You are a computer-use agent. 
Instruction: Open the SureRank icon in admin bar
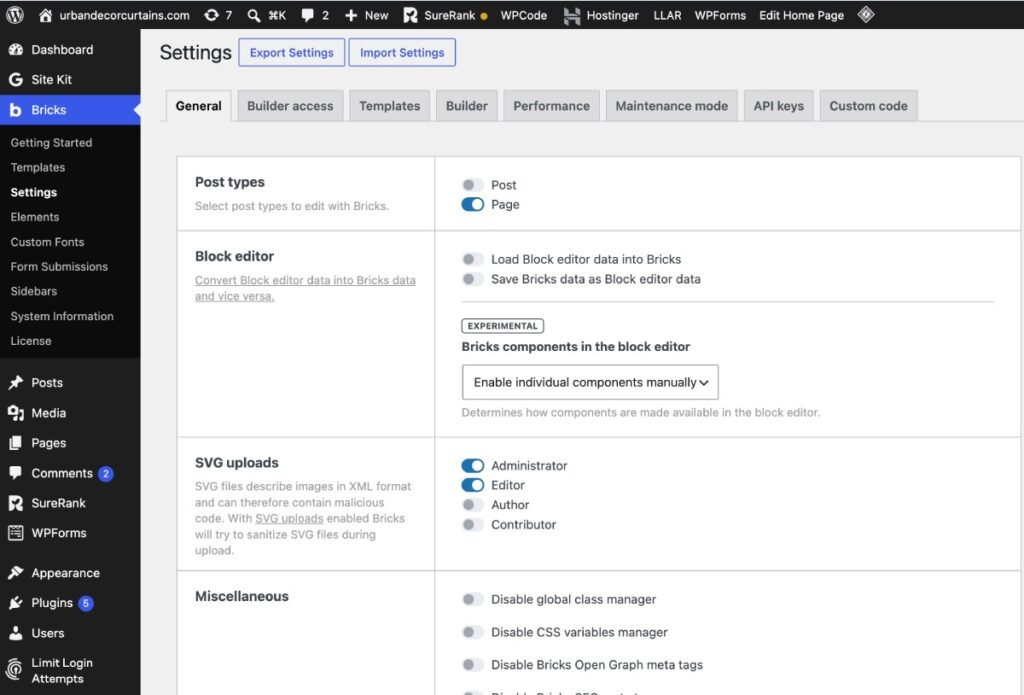(410, 15)
